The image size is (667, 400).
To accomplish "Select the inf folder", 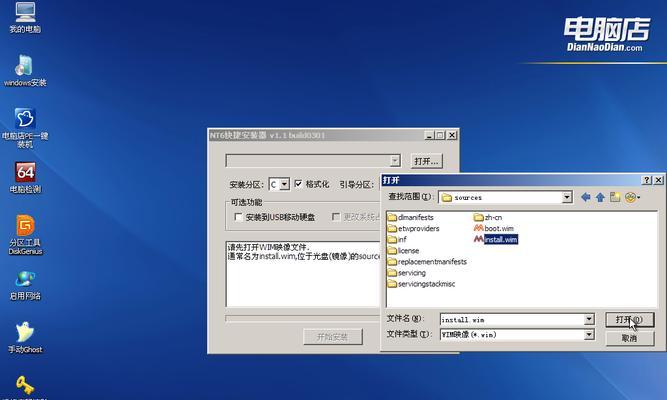I will (397, 240).
